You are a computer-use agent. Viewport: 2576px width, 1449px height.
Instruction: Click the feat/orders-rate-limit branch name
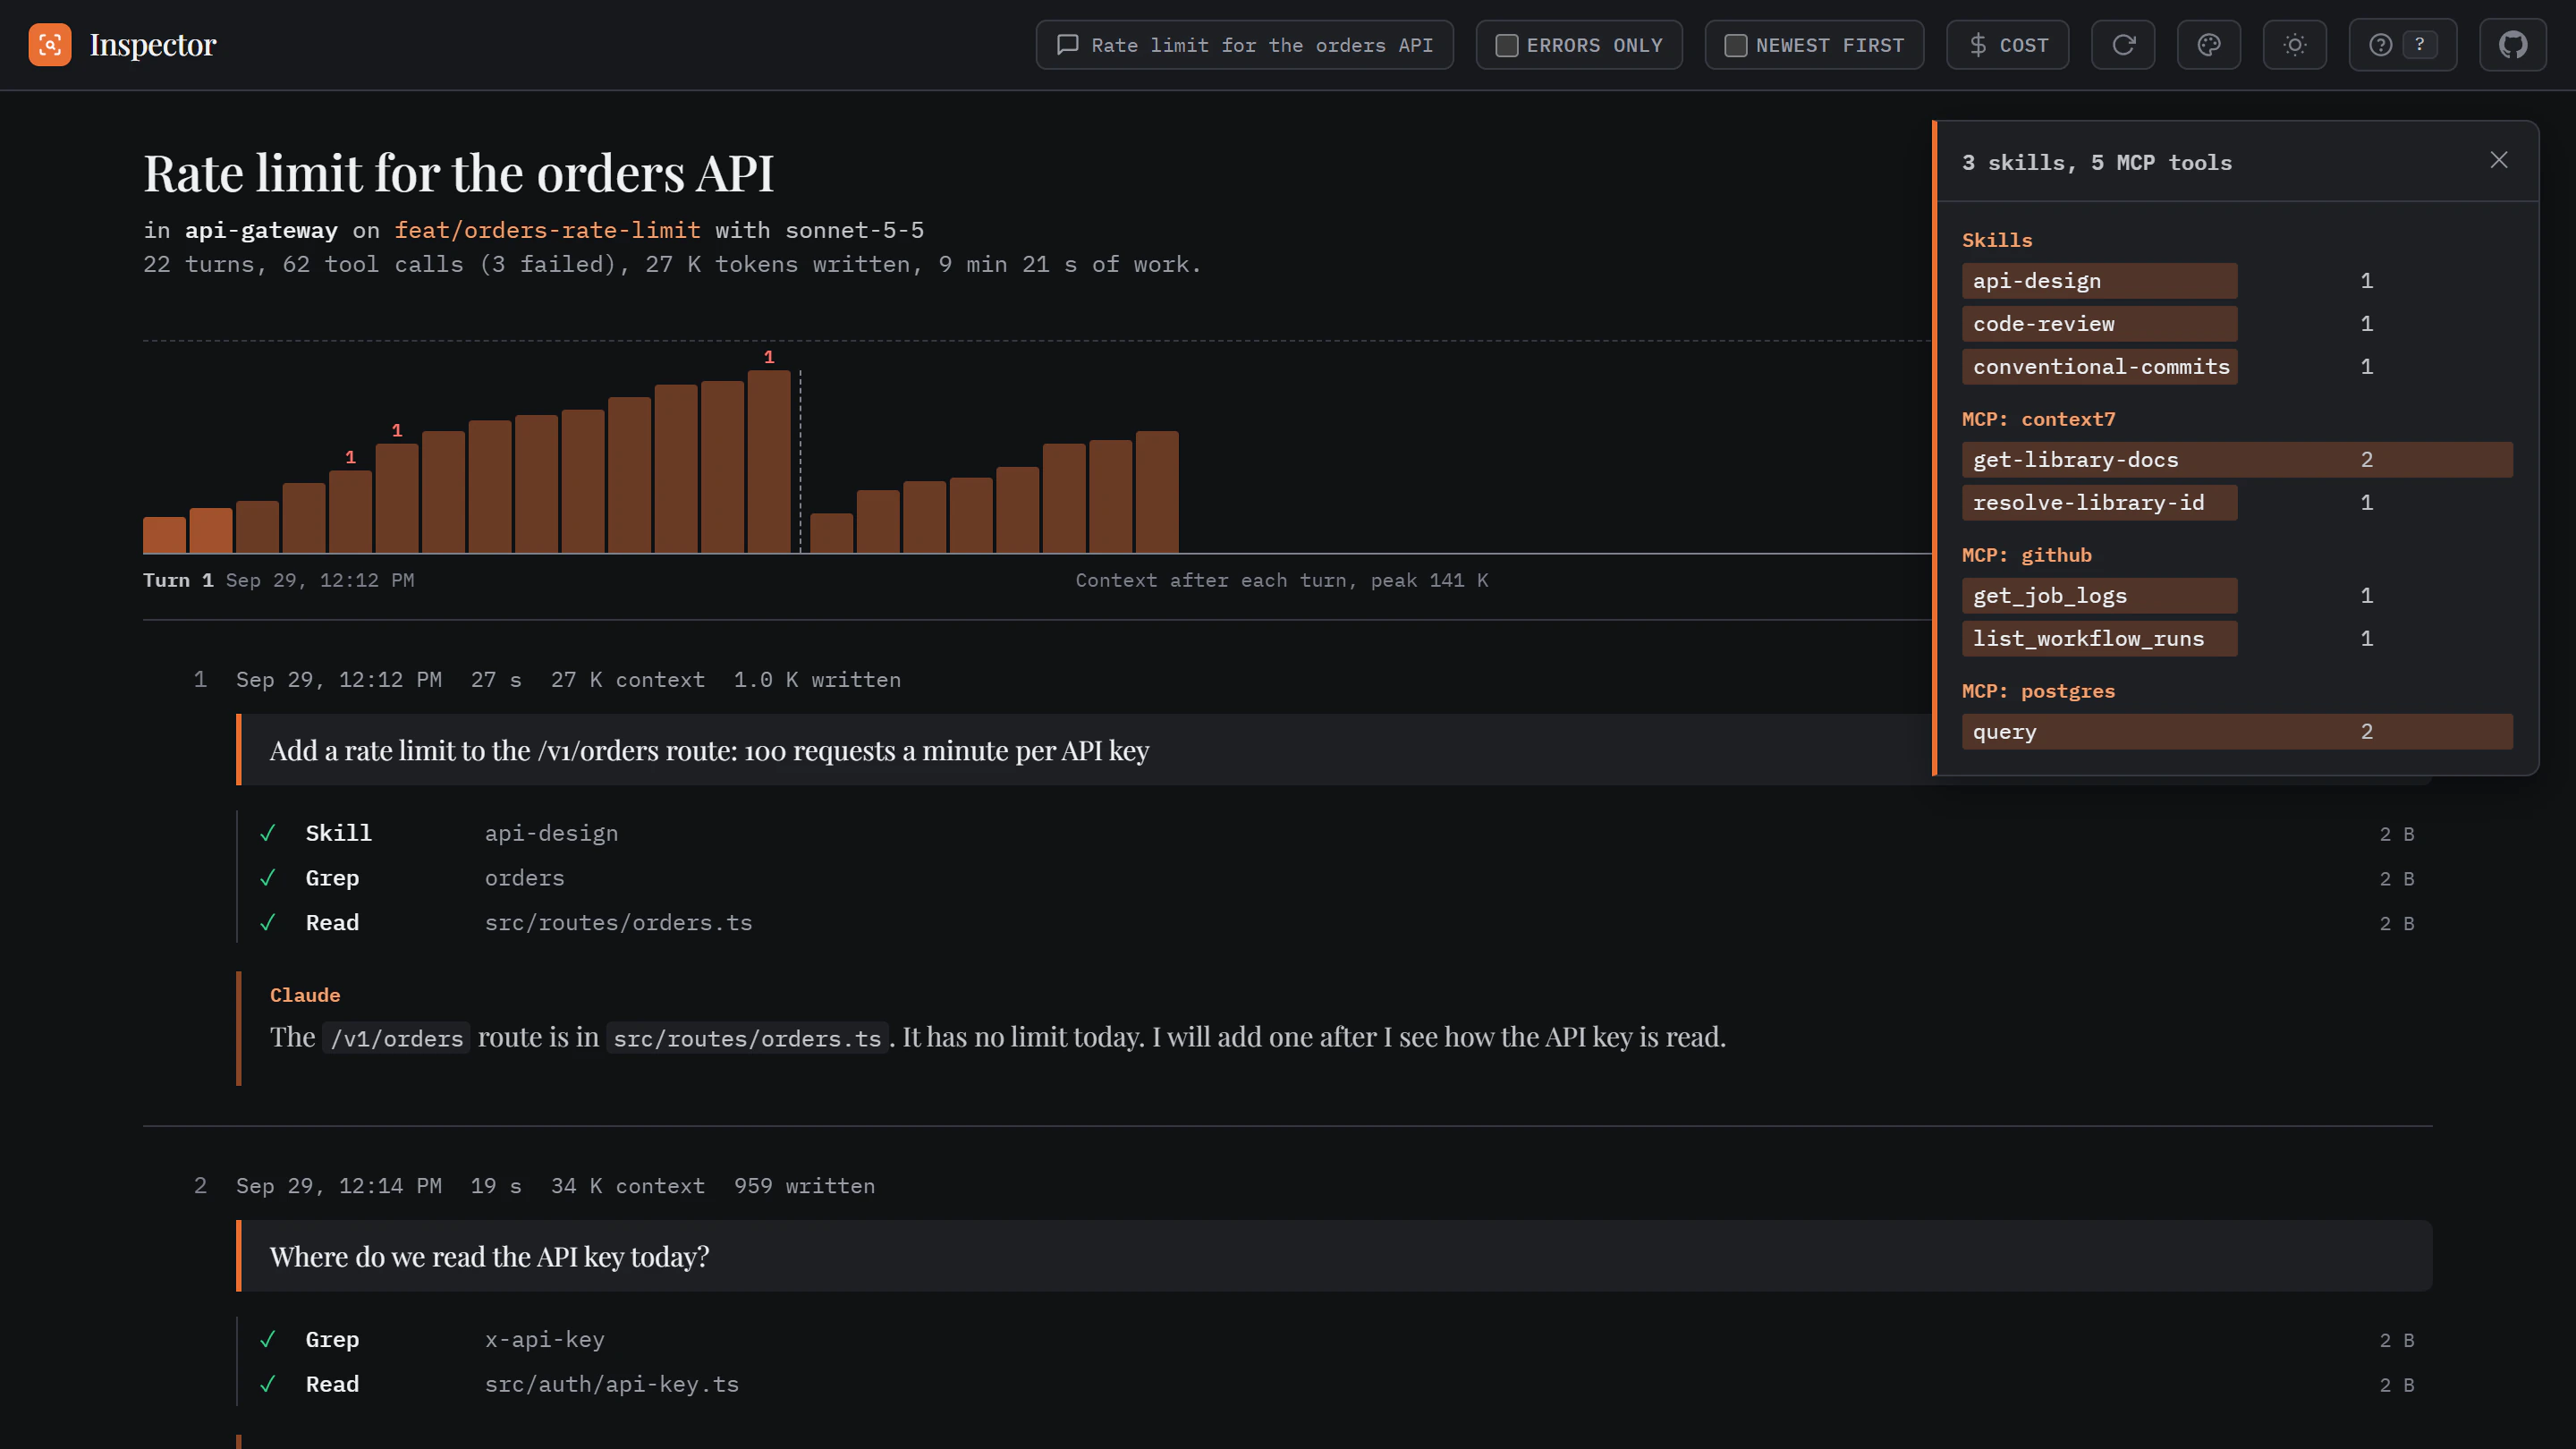pos(547,231)
